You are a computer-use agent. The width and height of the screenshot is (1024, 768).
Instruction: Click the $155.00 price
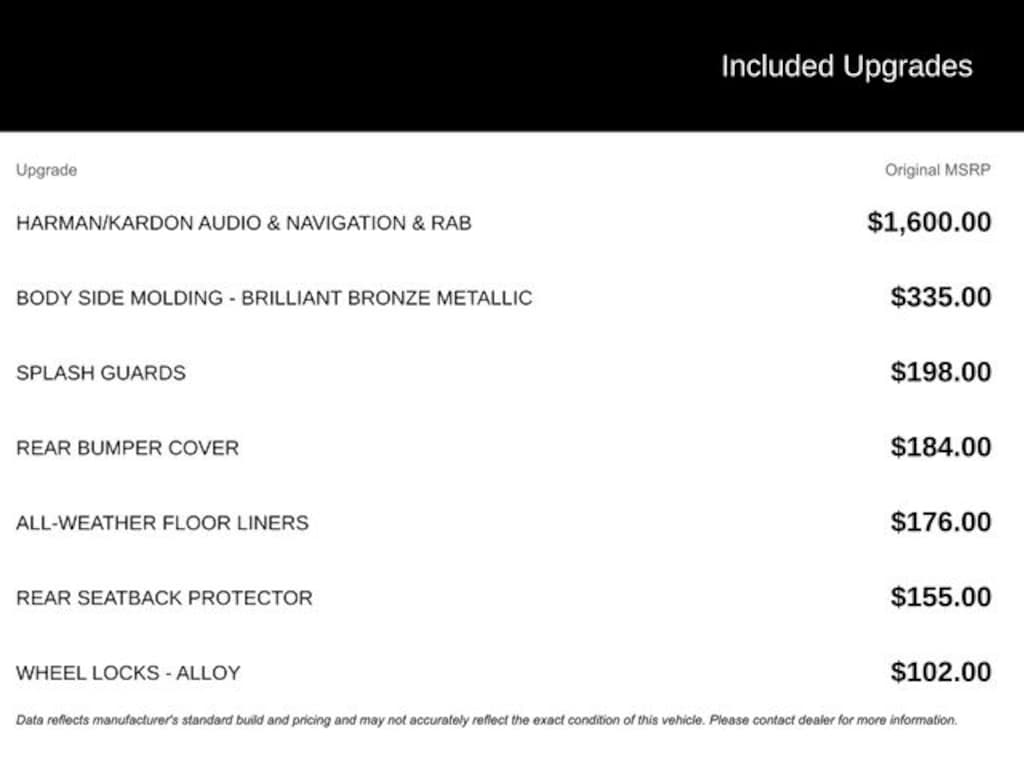tap(941, 597)
